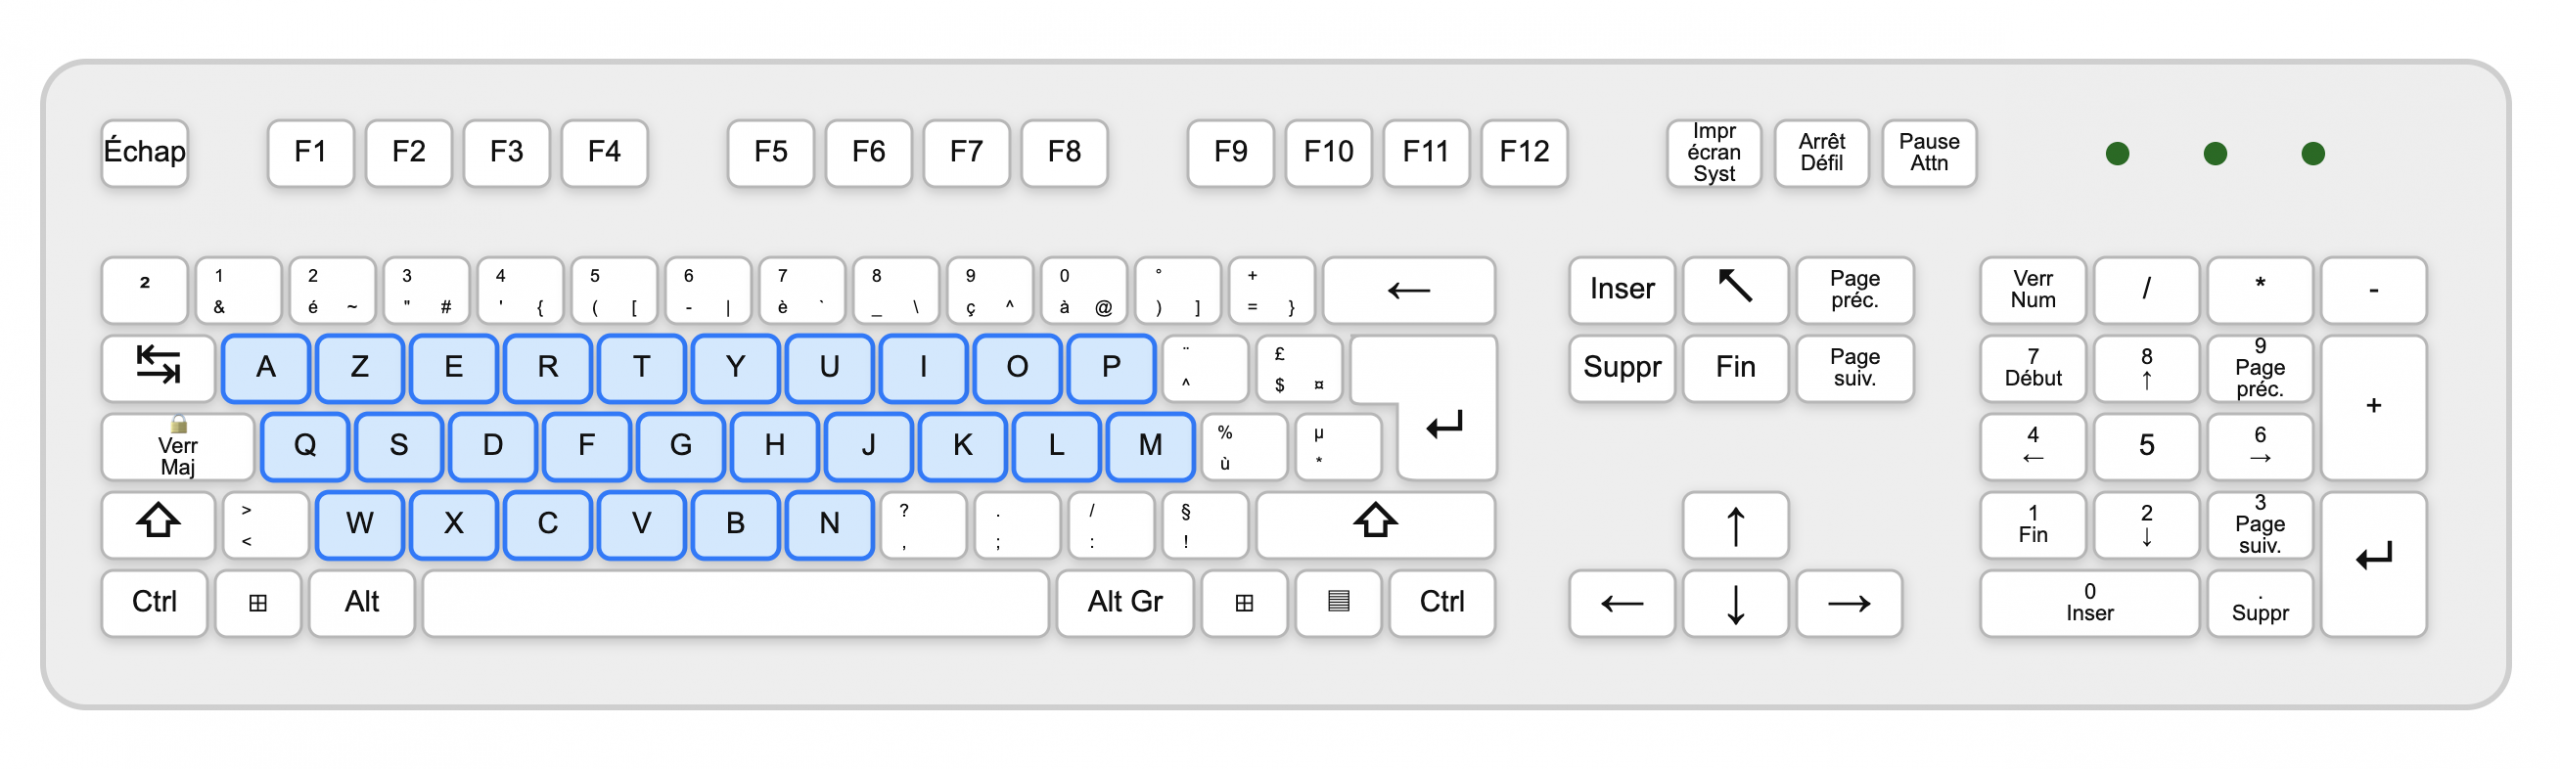This screenshot has height=769, width=2560.
Task: Click the highlighted letter M key
Action: point(1151,446)
